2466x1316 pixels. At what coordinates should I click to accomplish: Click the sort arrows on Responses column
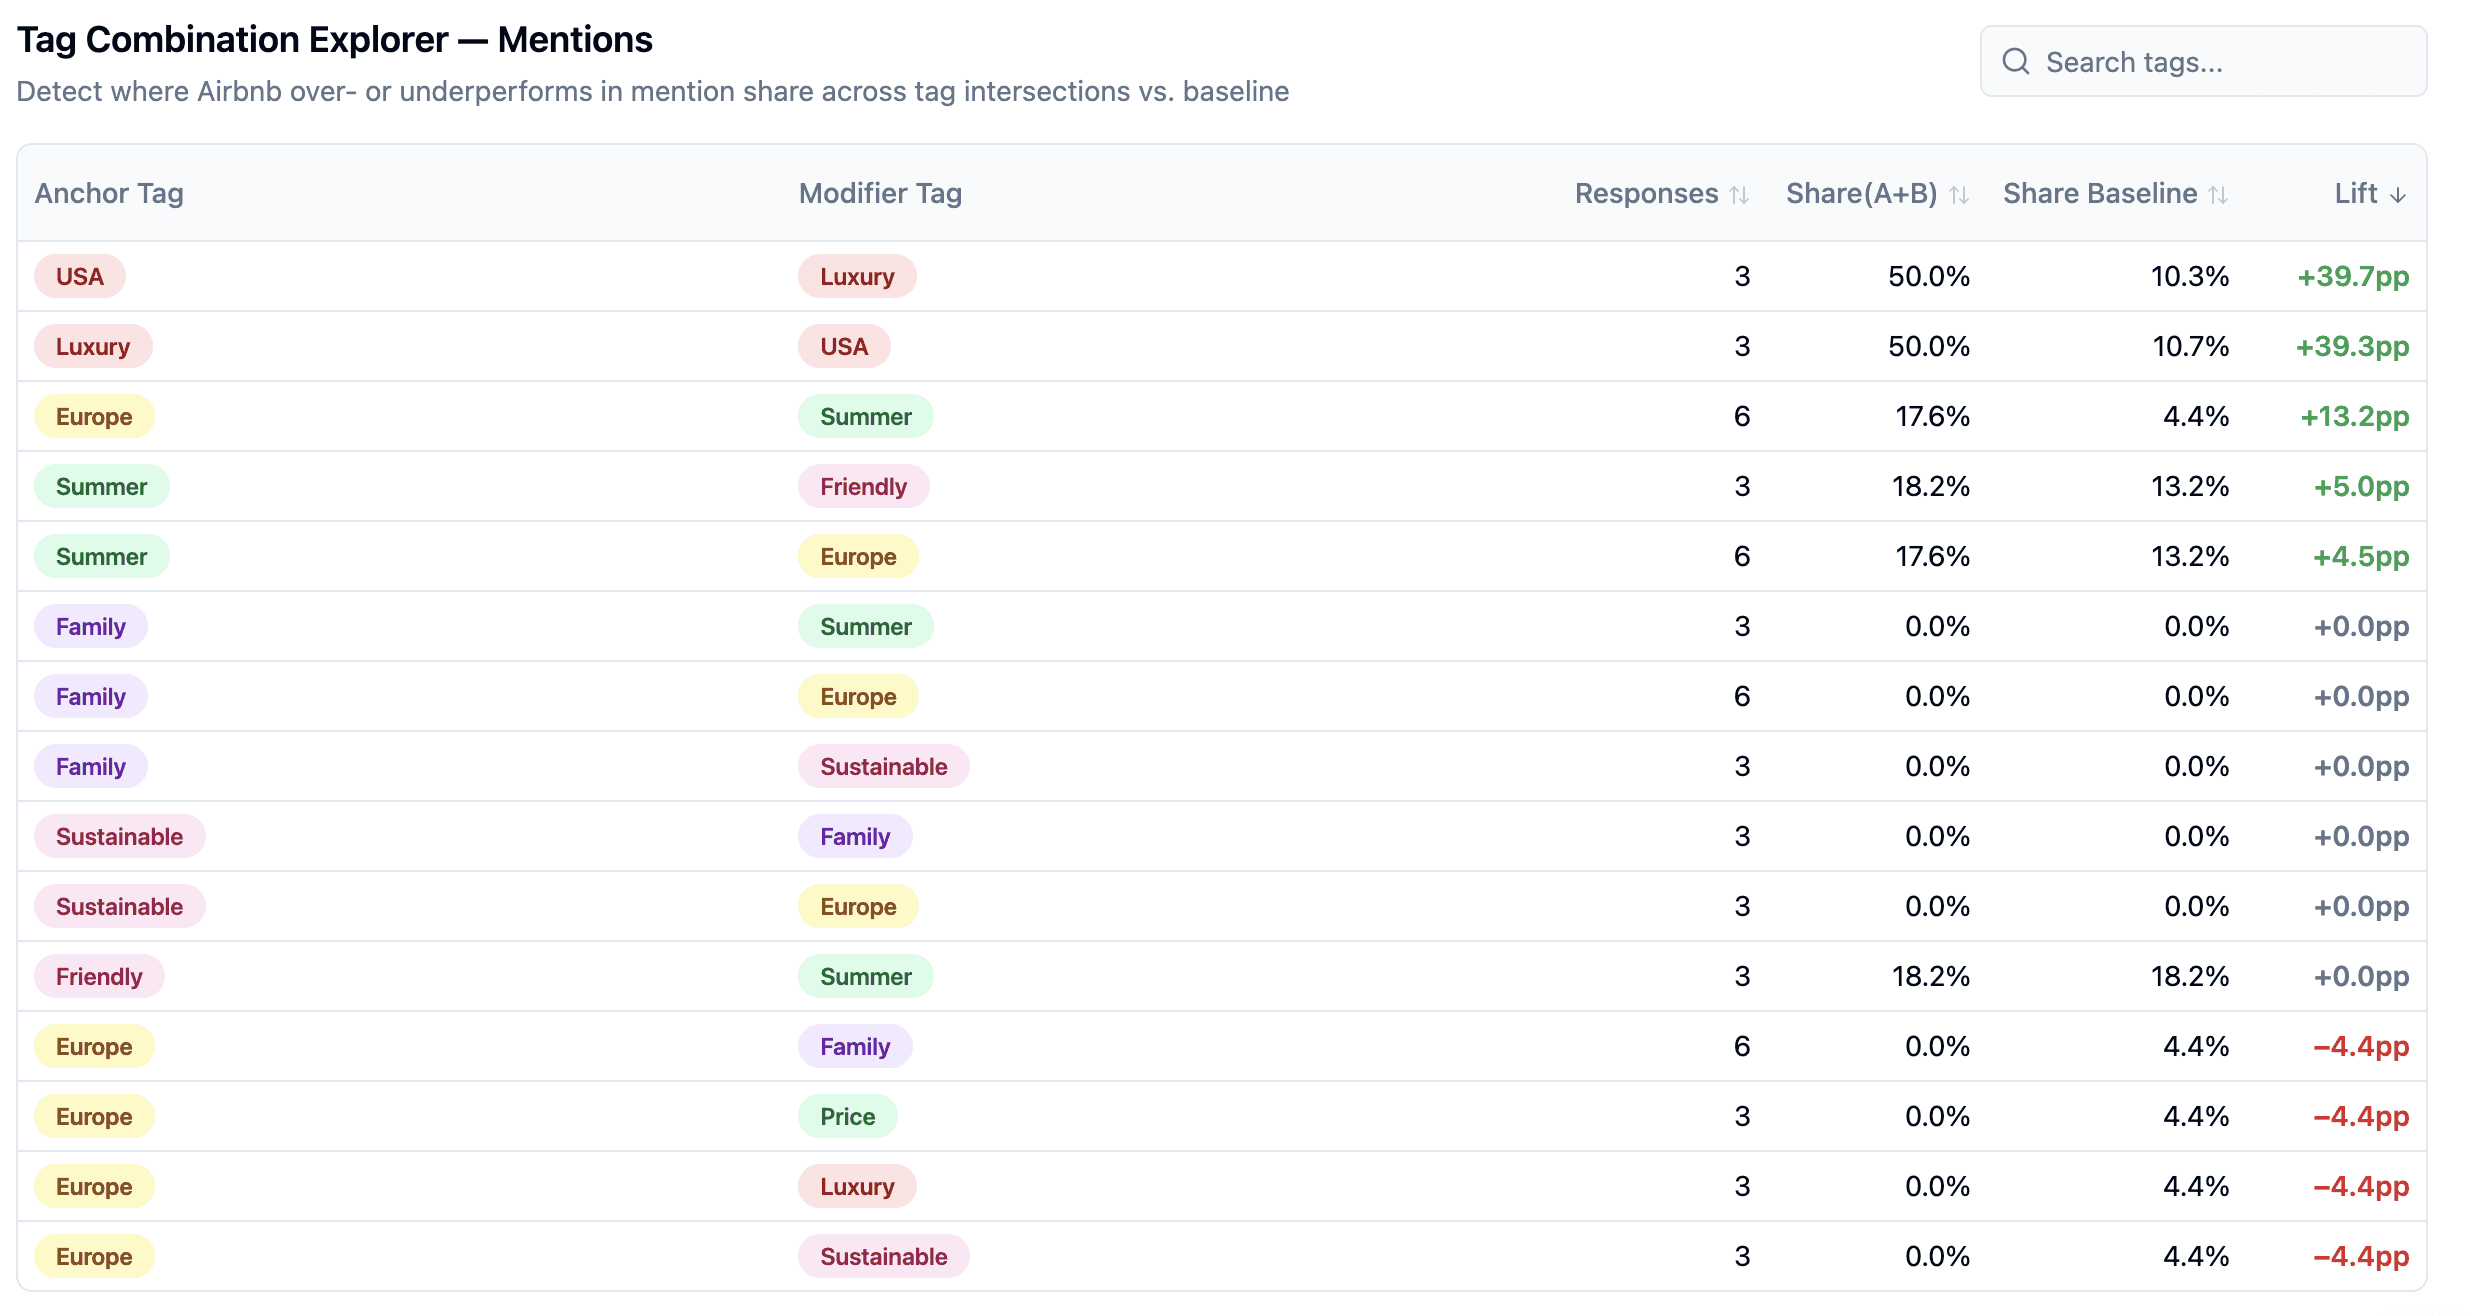point(1739,194)
